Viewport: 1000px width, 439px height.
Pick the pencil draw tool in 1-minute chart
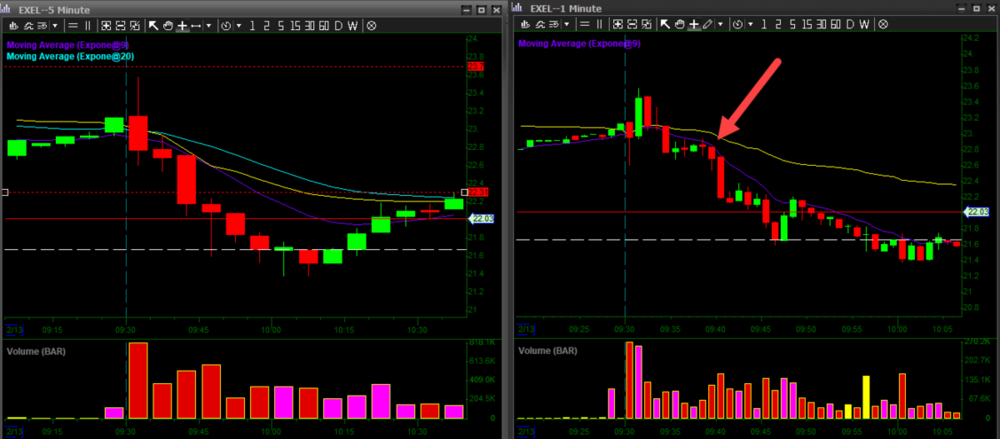[x=708, y=25]
